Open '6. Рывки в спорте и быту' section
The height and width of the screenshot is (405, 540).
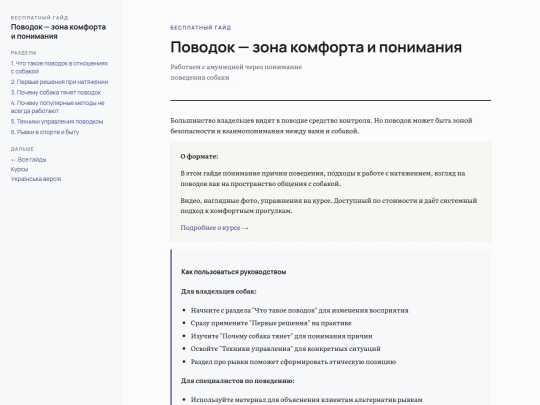(x=45, y=132)
